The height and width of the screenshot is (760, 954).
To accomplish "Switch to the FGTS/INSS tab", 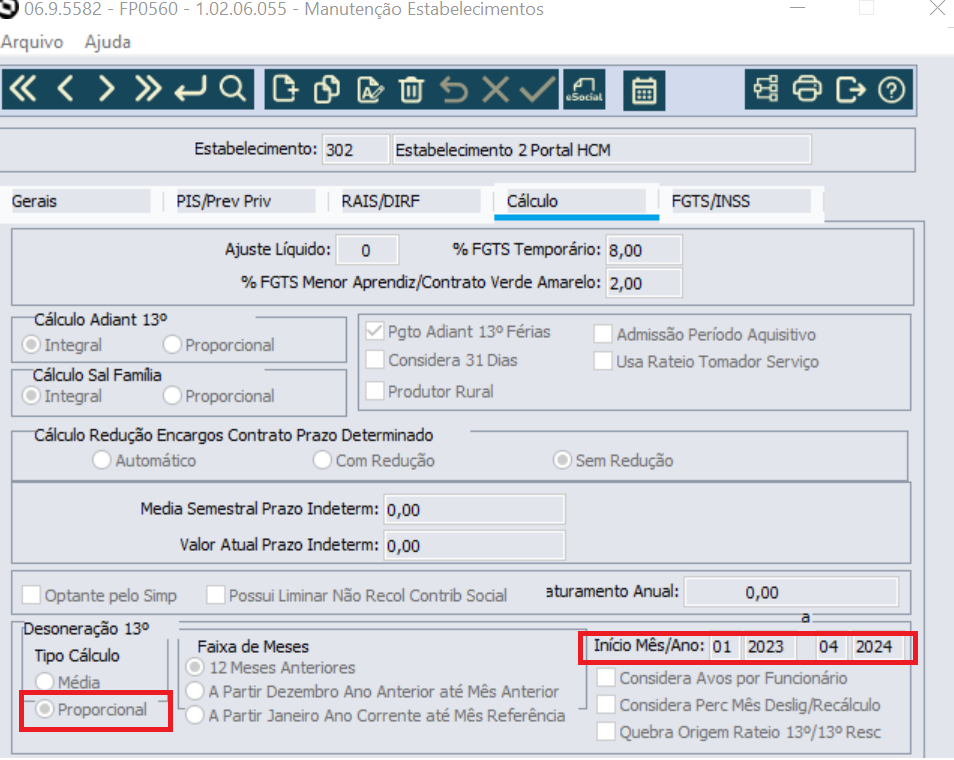I will (x=710, y=201).
